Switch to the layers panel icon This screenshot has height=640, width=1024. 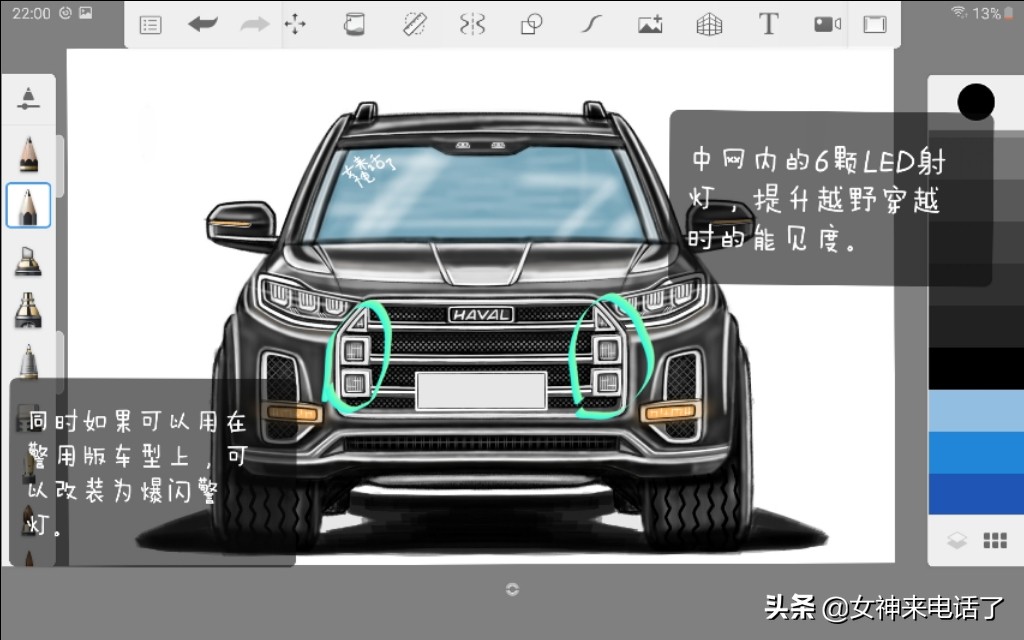957,541
